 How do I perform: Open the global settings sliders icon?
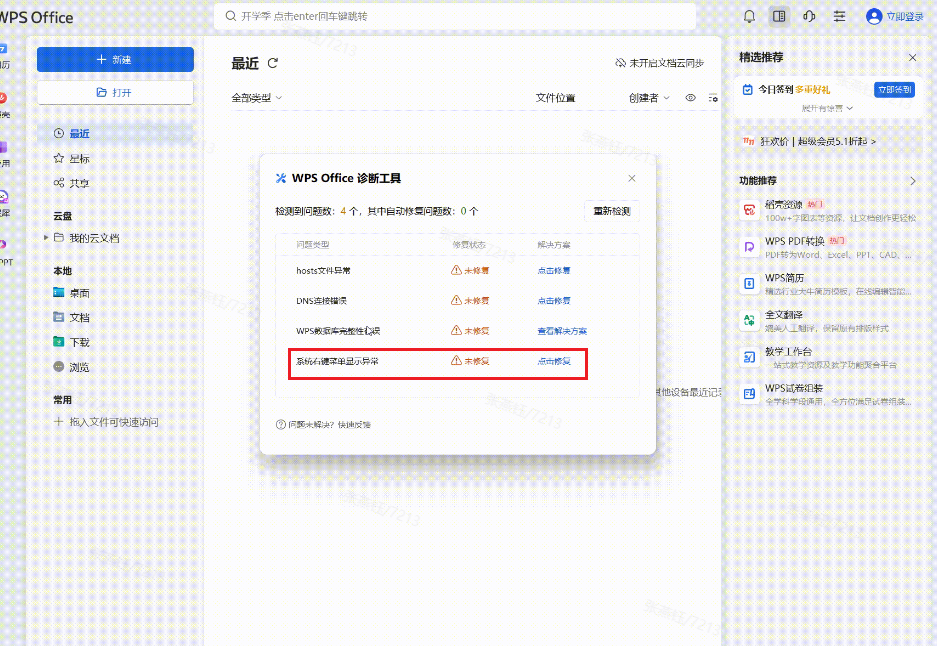pyautogui.click(x=840, y=16)
